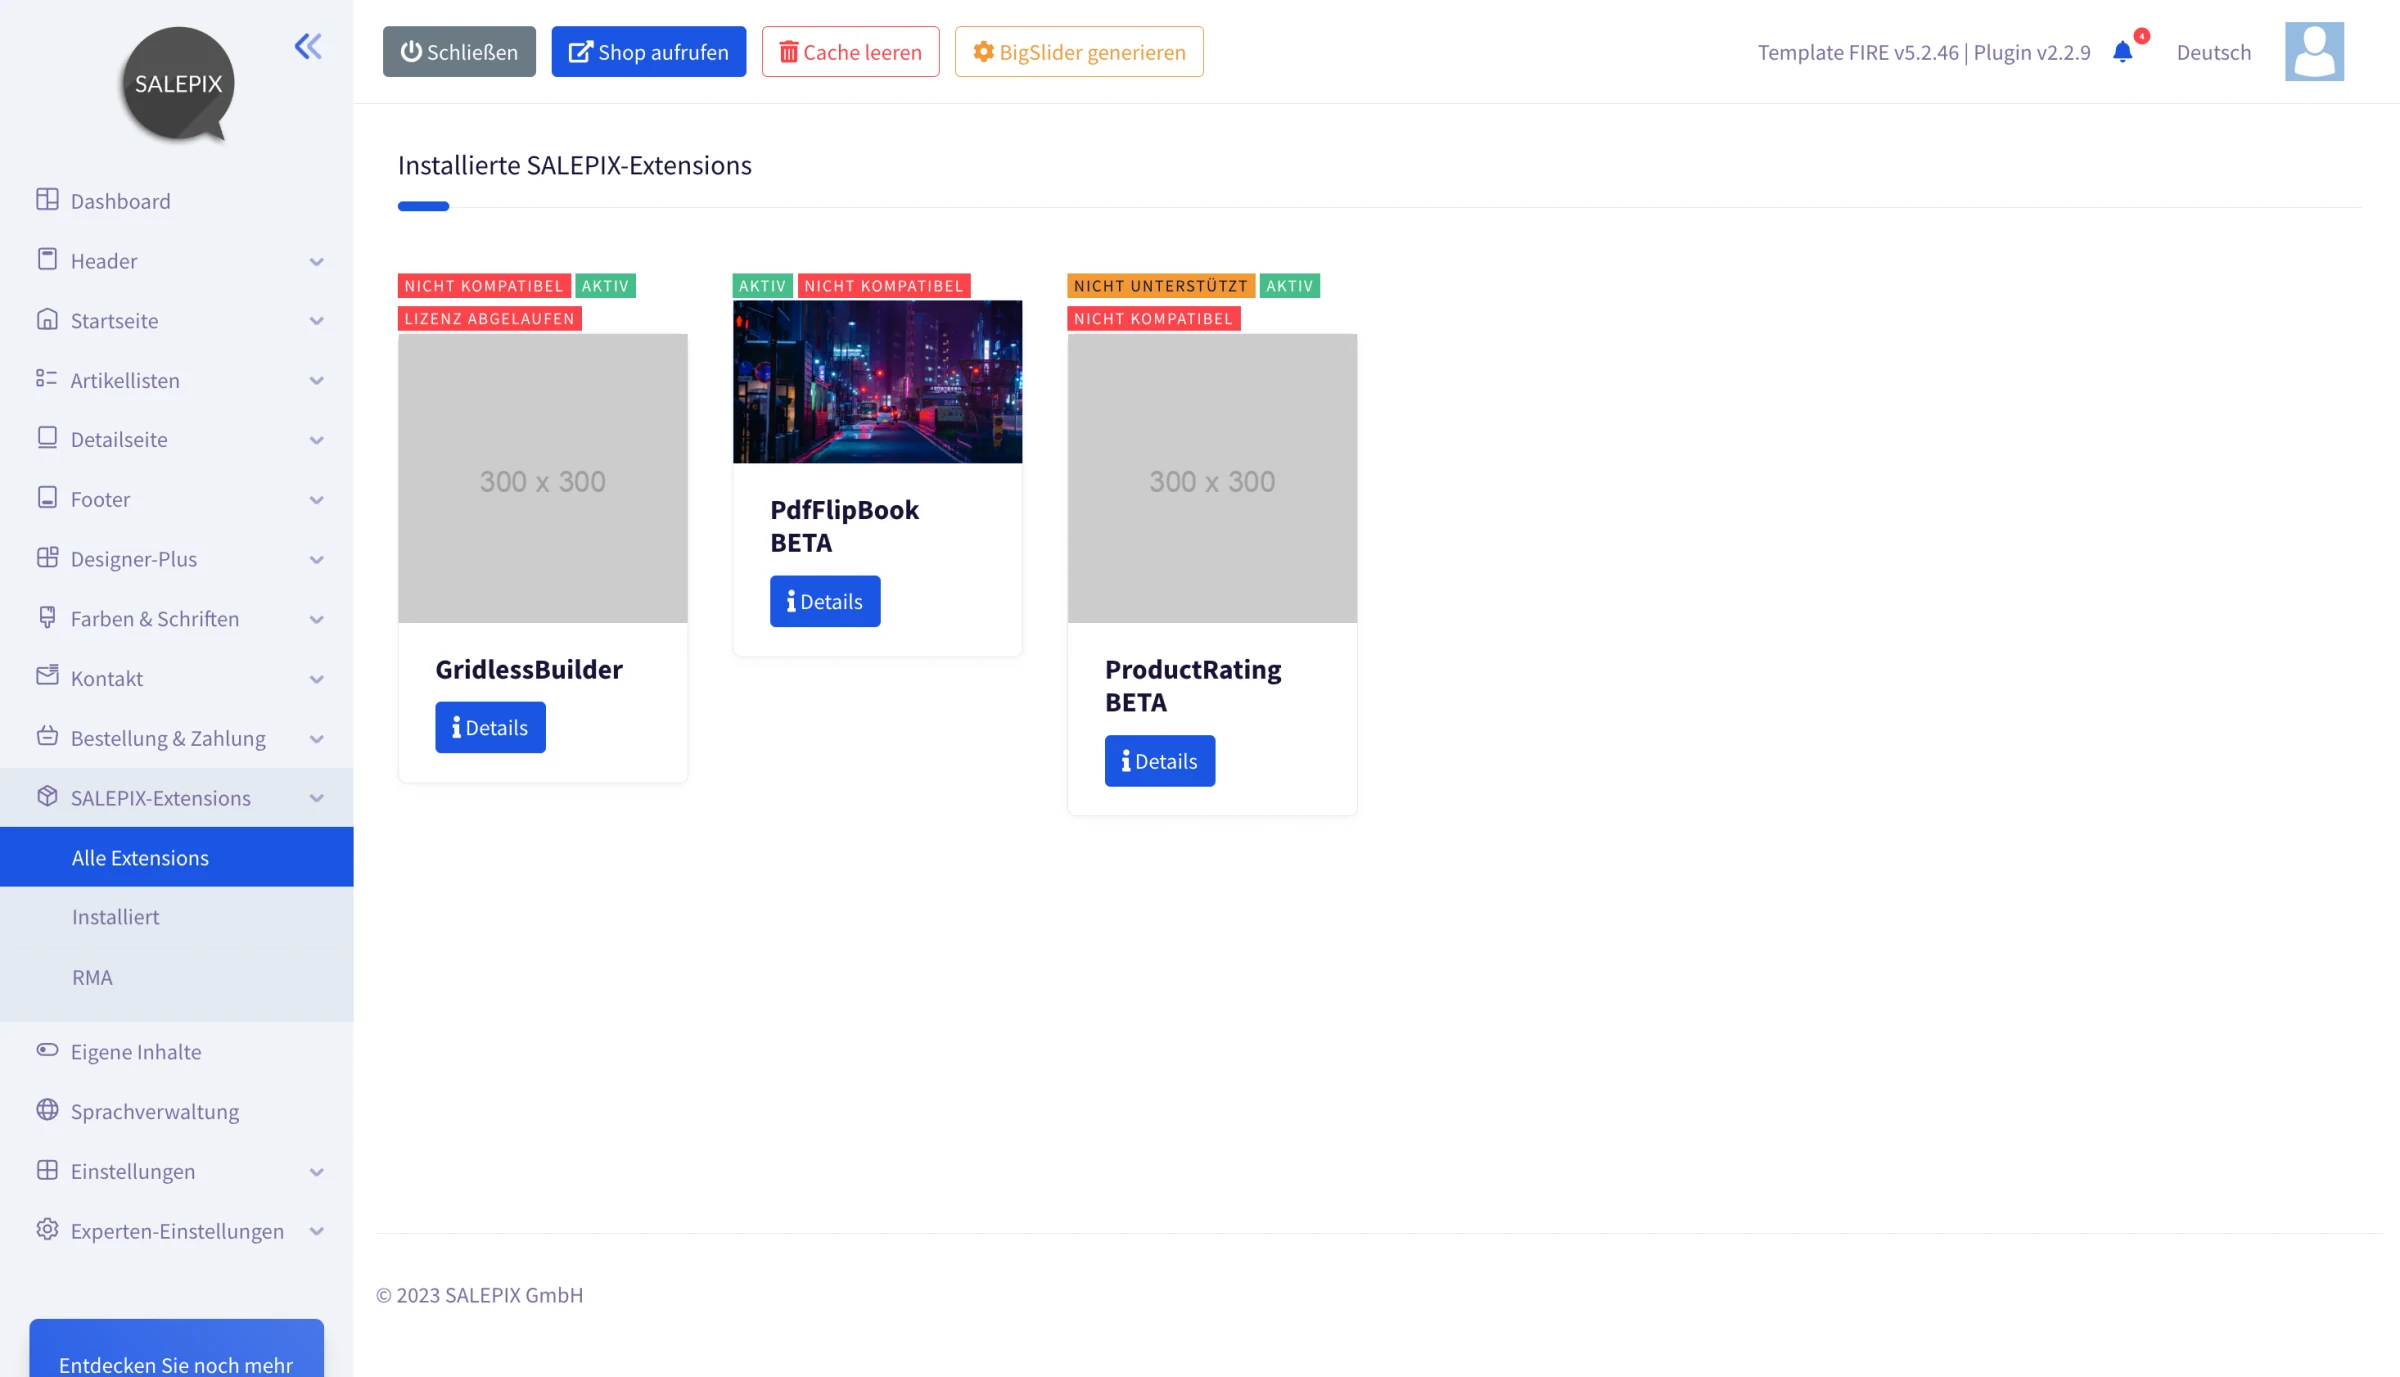The width and height of the screenshot is (2400, 1377).
Task: Open the Alle Extensions menu item
Action: (x=177, y=857)
